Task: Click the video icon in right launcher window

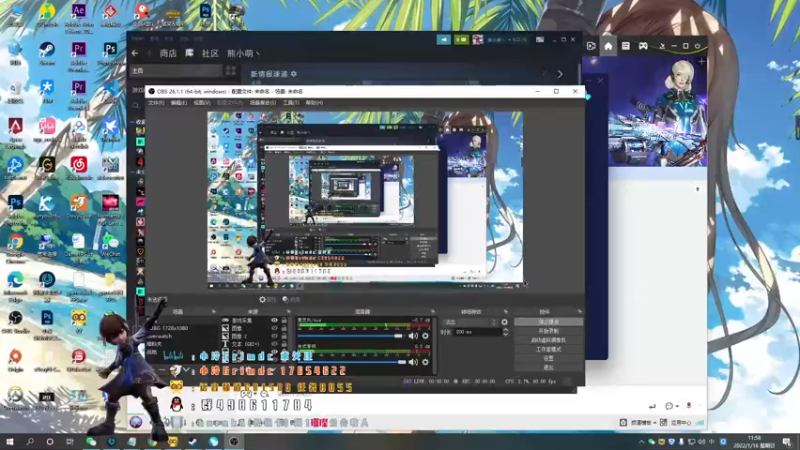Action: [x=591, y=46]
